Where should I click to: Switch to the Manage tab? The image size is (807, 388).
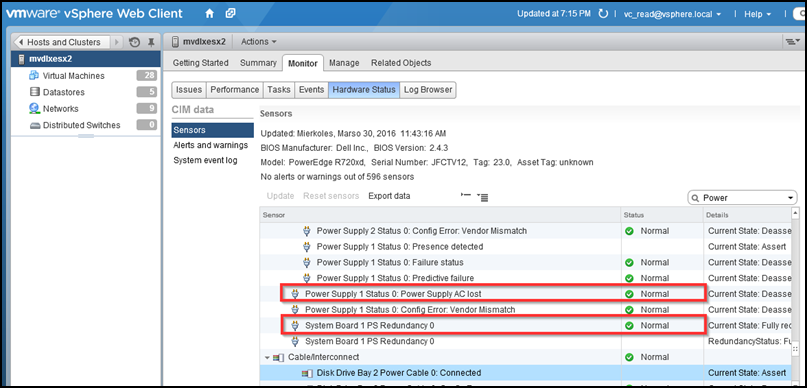[344, 63]
